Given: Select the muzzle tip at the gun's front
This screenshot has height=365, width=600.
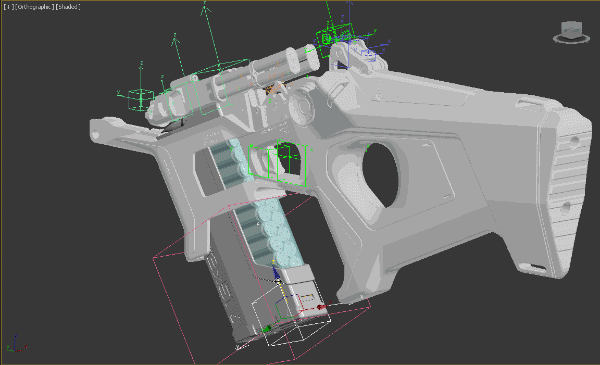Looking at the screenshot, I should [x=99, y=130].
